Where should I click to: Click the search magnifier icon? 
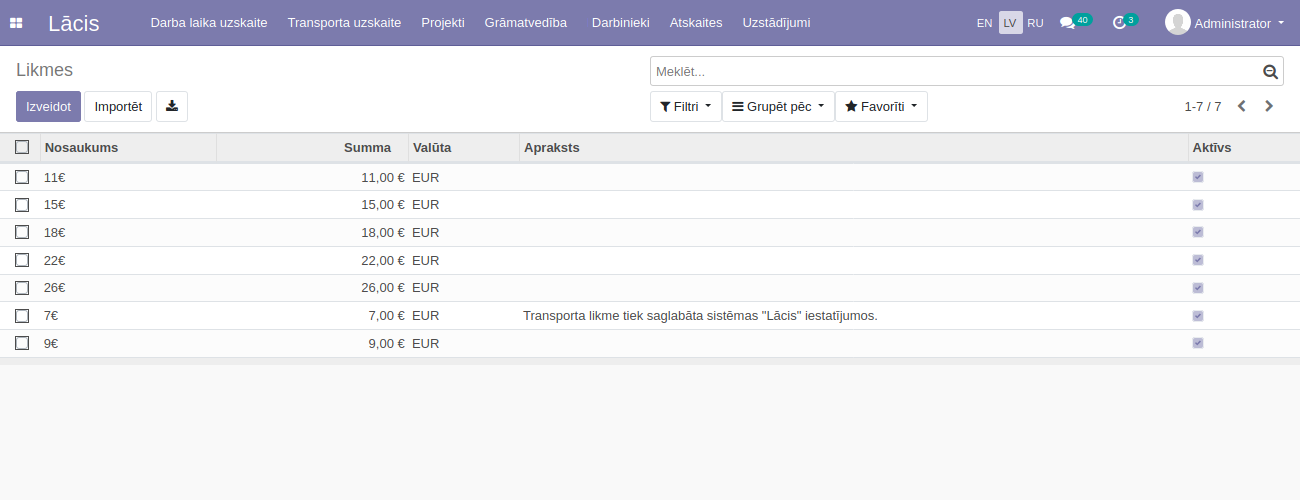1270,71
